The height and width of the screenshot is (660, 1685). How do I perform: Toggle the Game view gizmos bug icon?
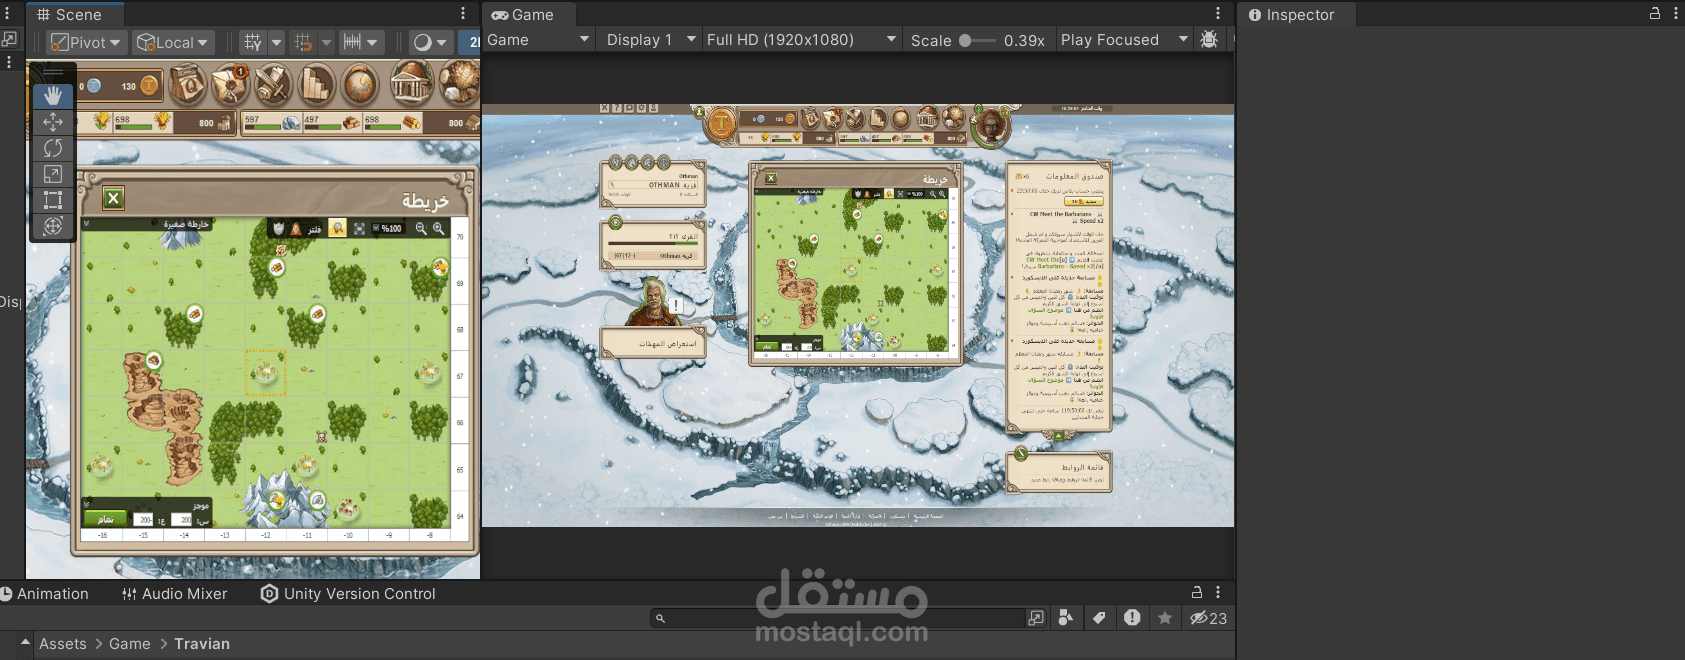pos(1209,39)
